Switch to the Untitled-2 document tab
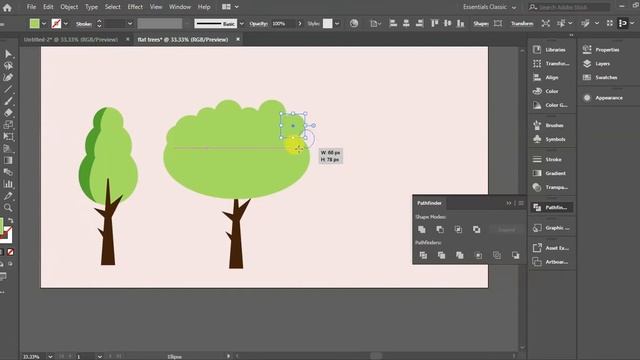Screen dimensions: 640x360 [71, 40]
